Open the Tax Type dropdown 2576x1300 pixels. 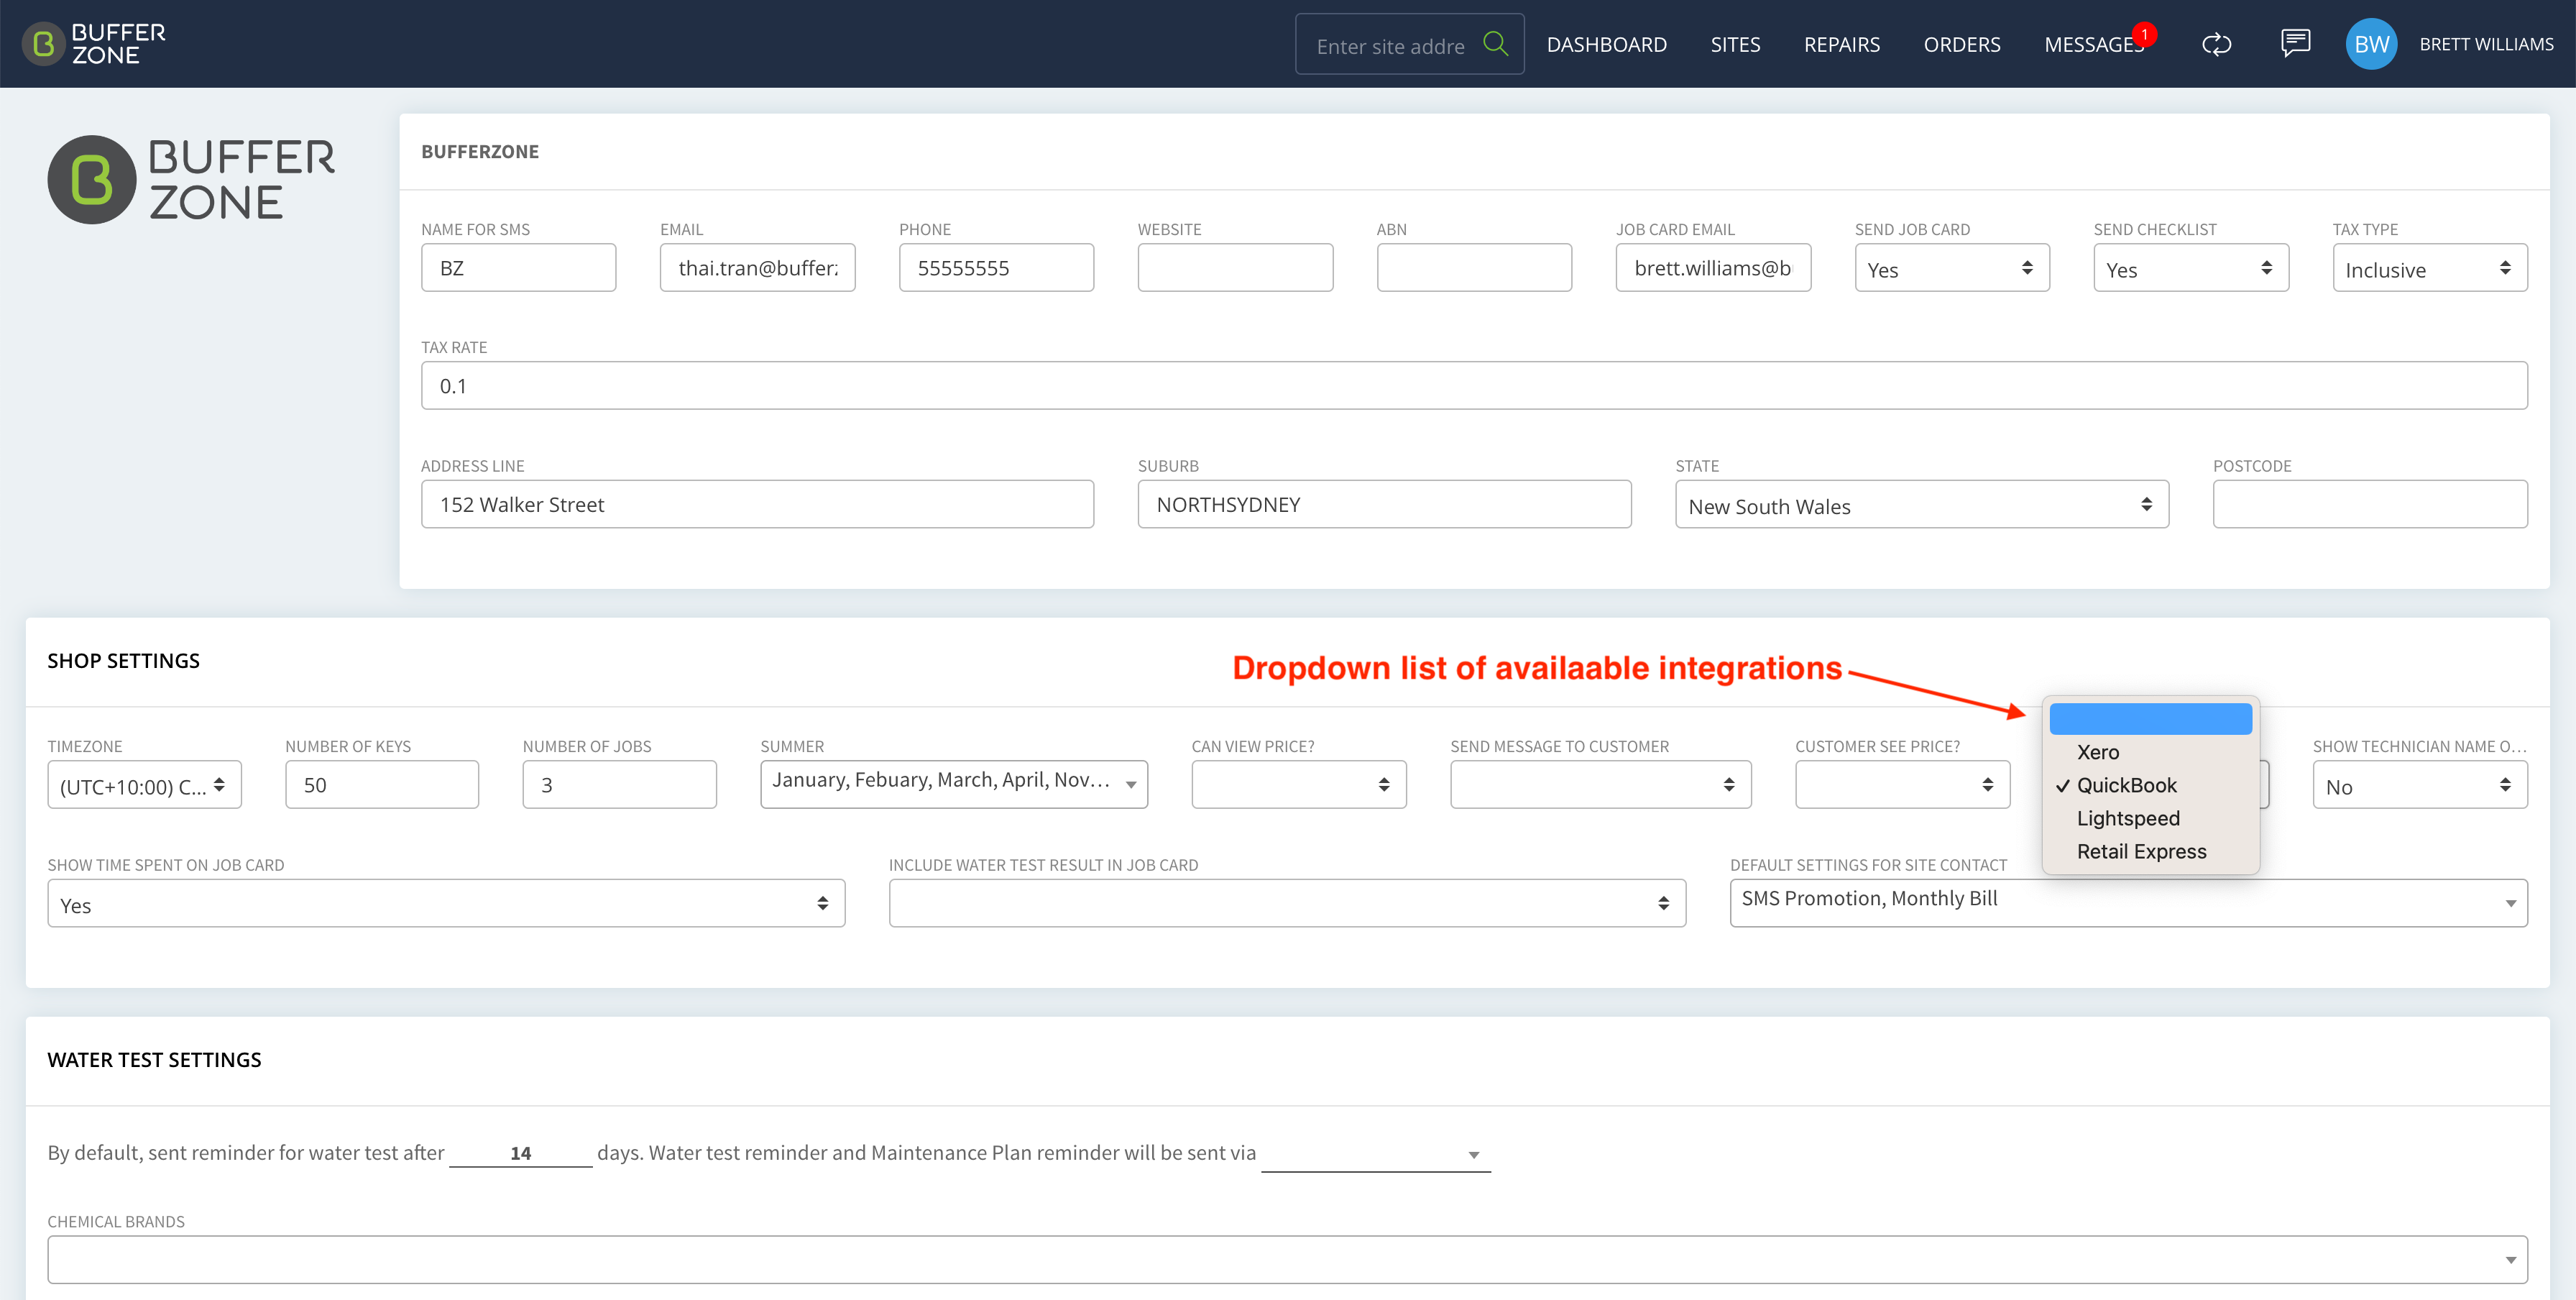[x=2430, y=268]
